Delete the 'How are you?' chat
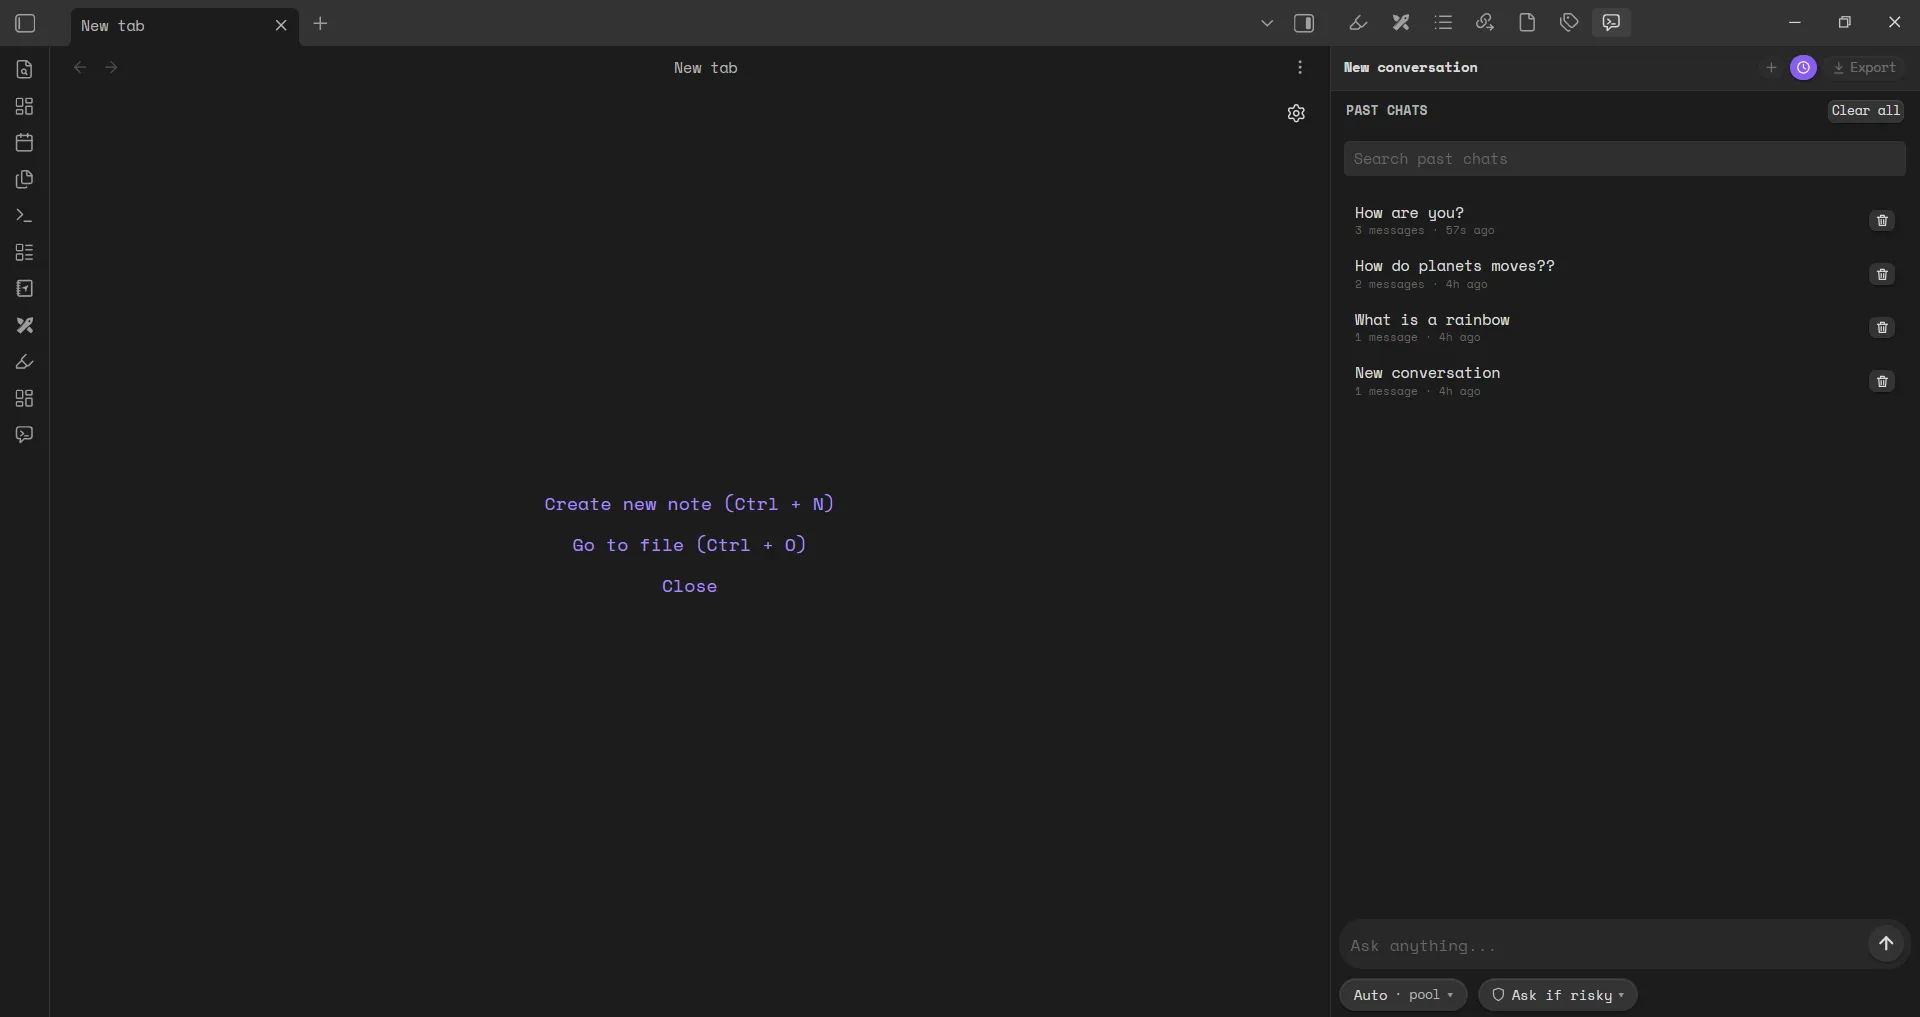 click(1882, 221)
